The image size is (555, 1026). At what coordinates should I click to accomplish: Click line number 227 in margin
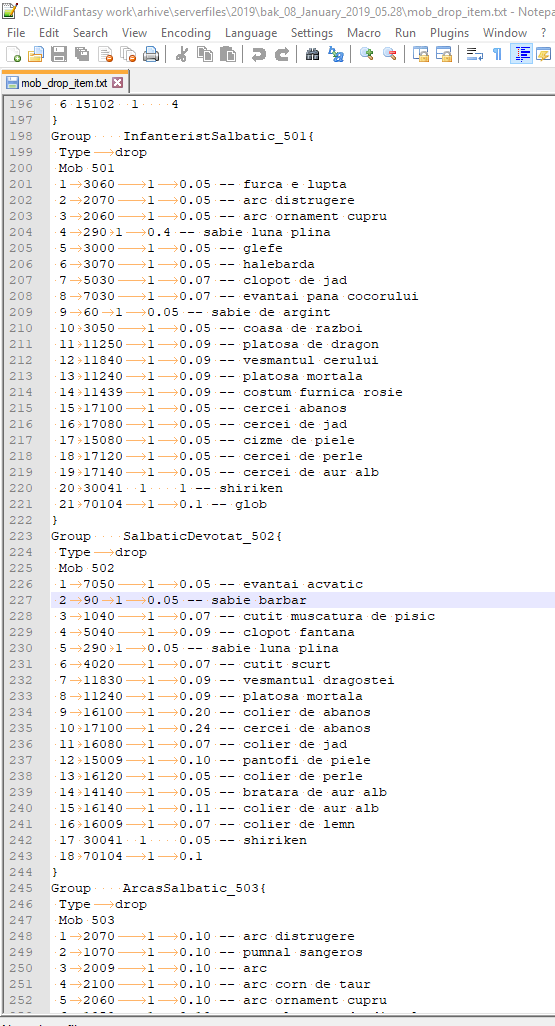[21, 600]
